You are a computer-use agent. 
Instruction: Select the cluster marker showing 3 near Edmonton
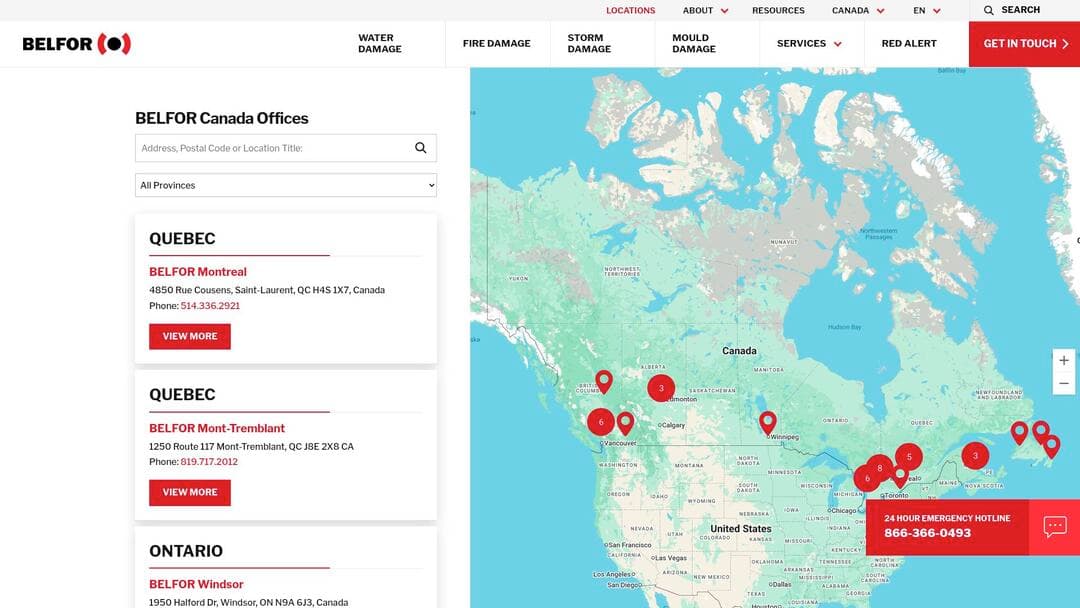661,388
